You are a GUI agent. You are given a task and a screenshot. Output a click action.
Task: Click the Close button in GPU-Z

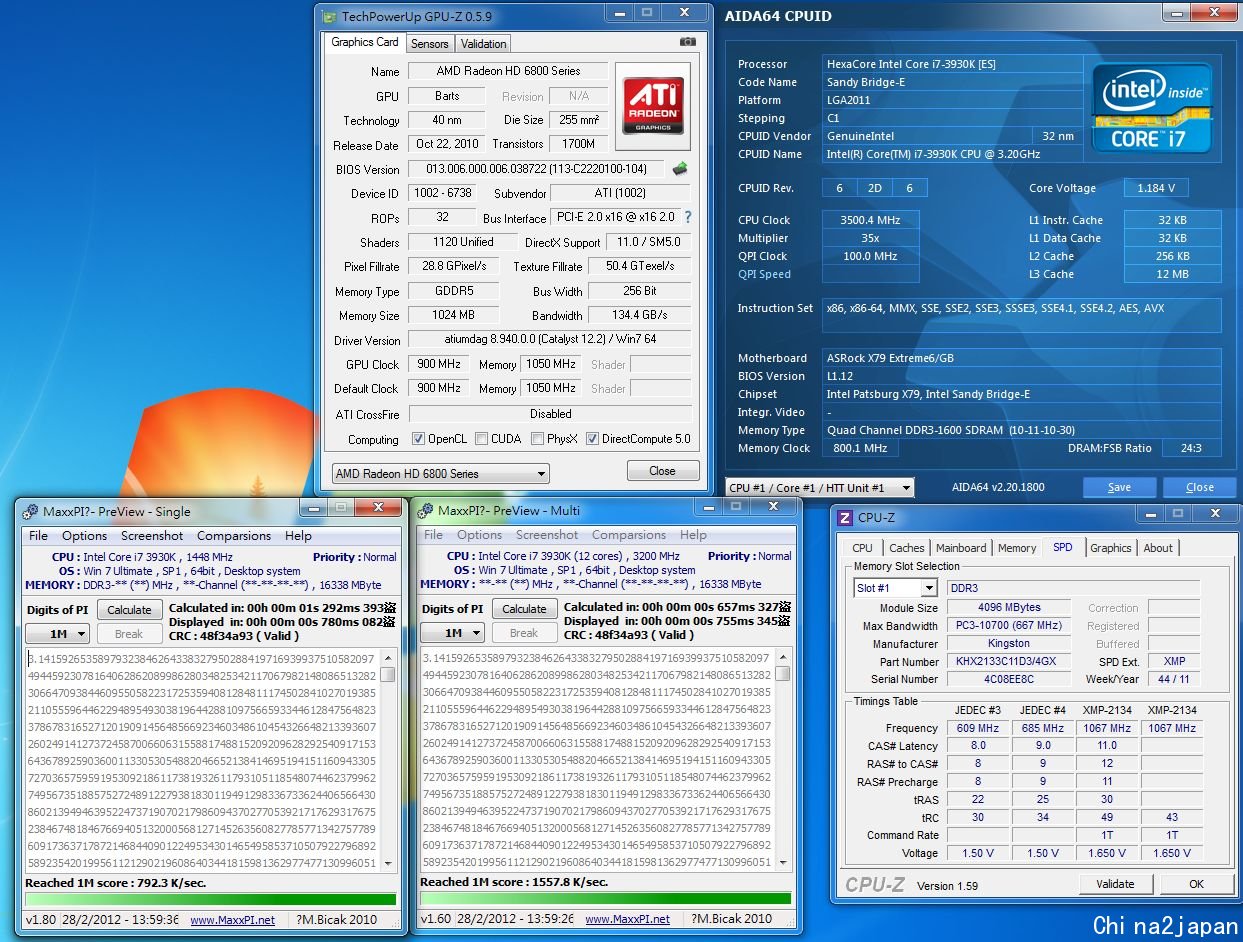click(x=662, y=471)
